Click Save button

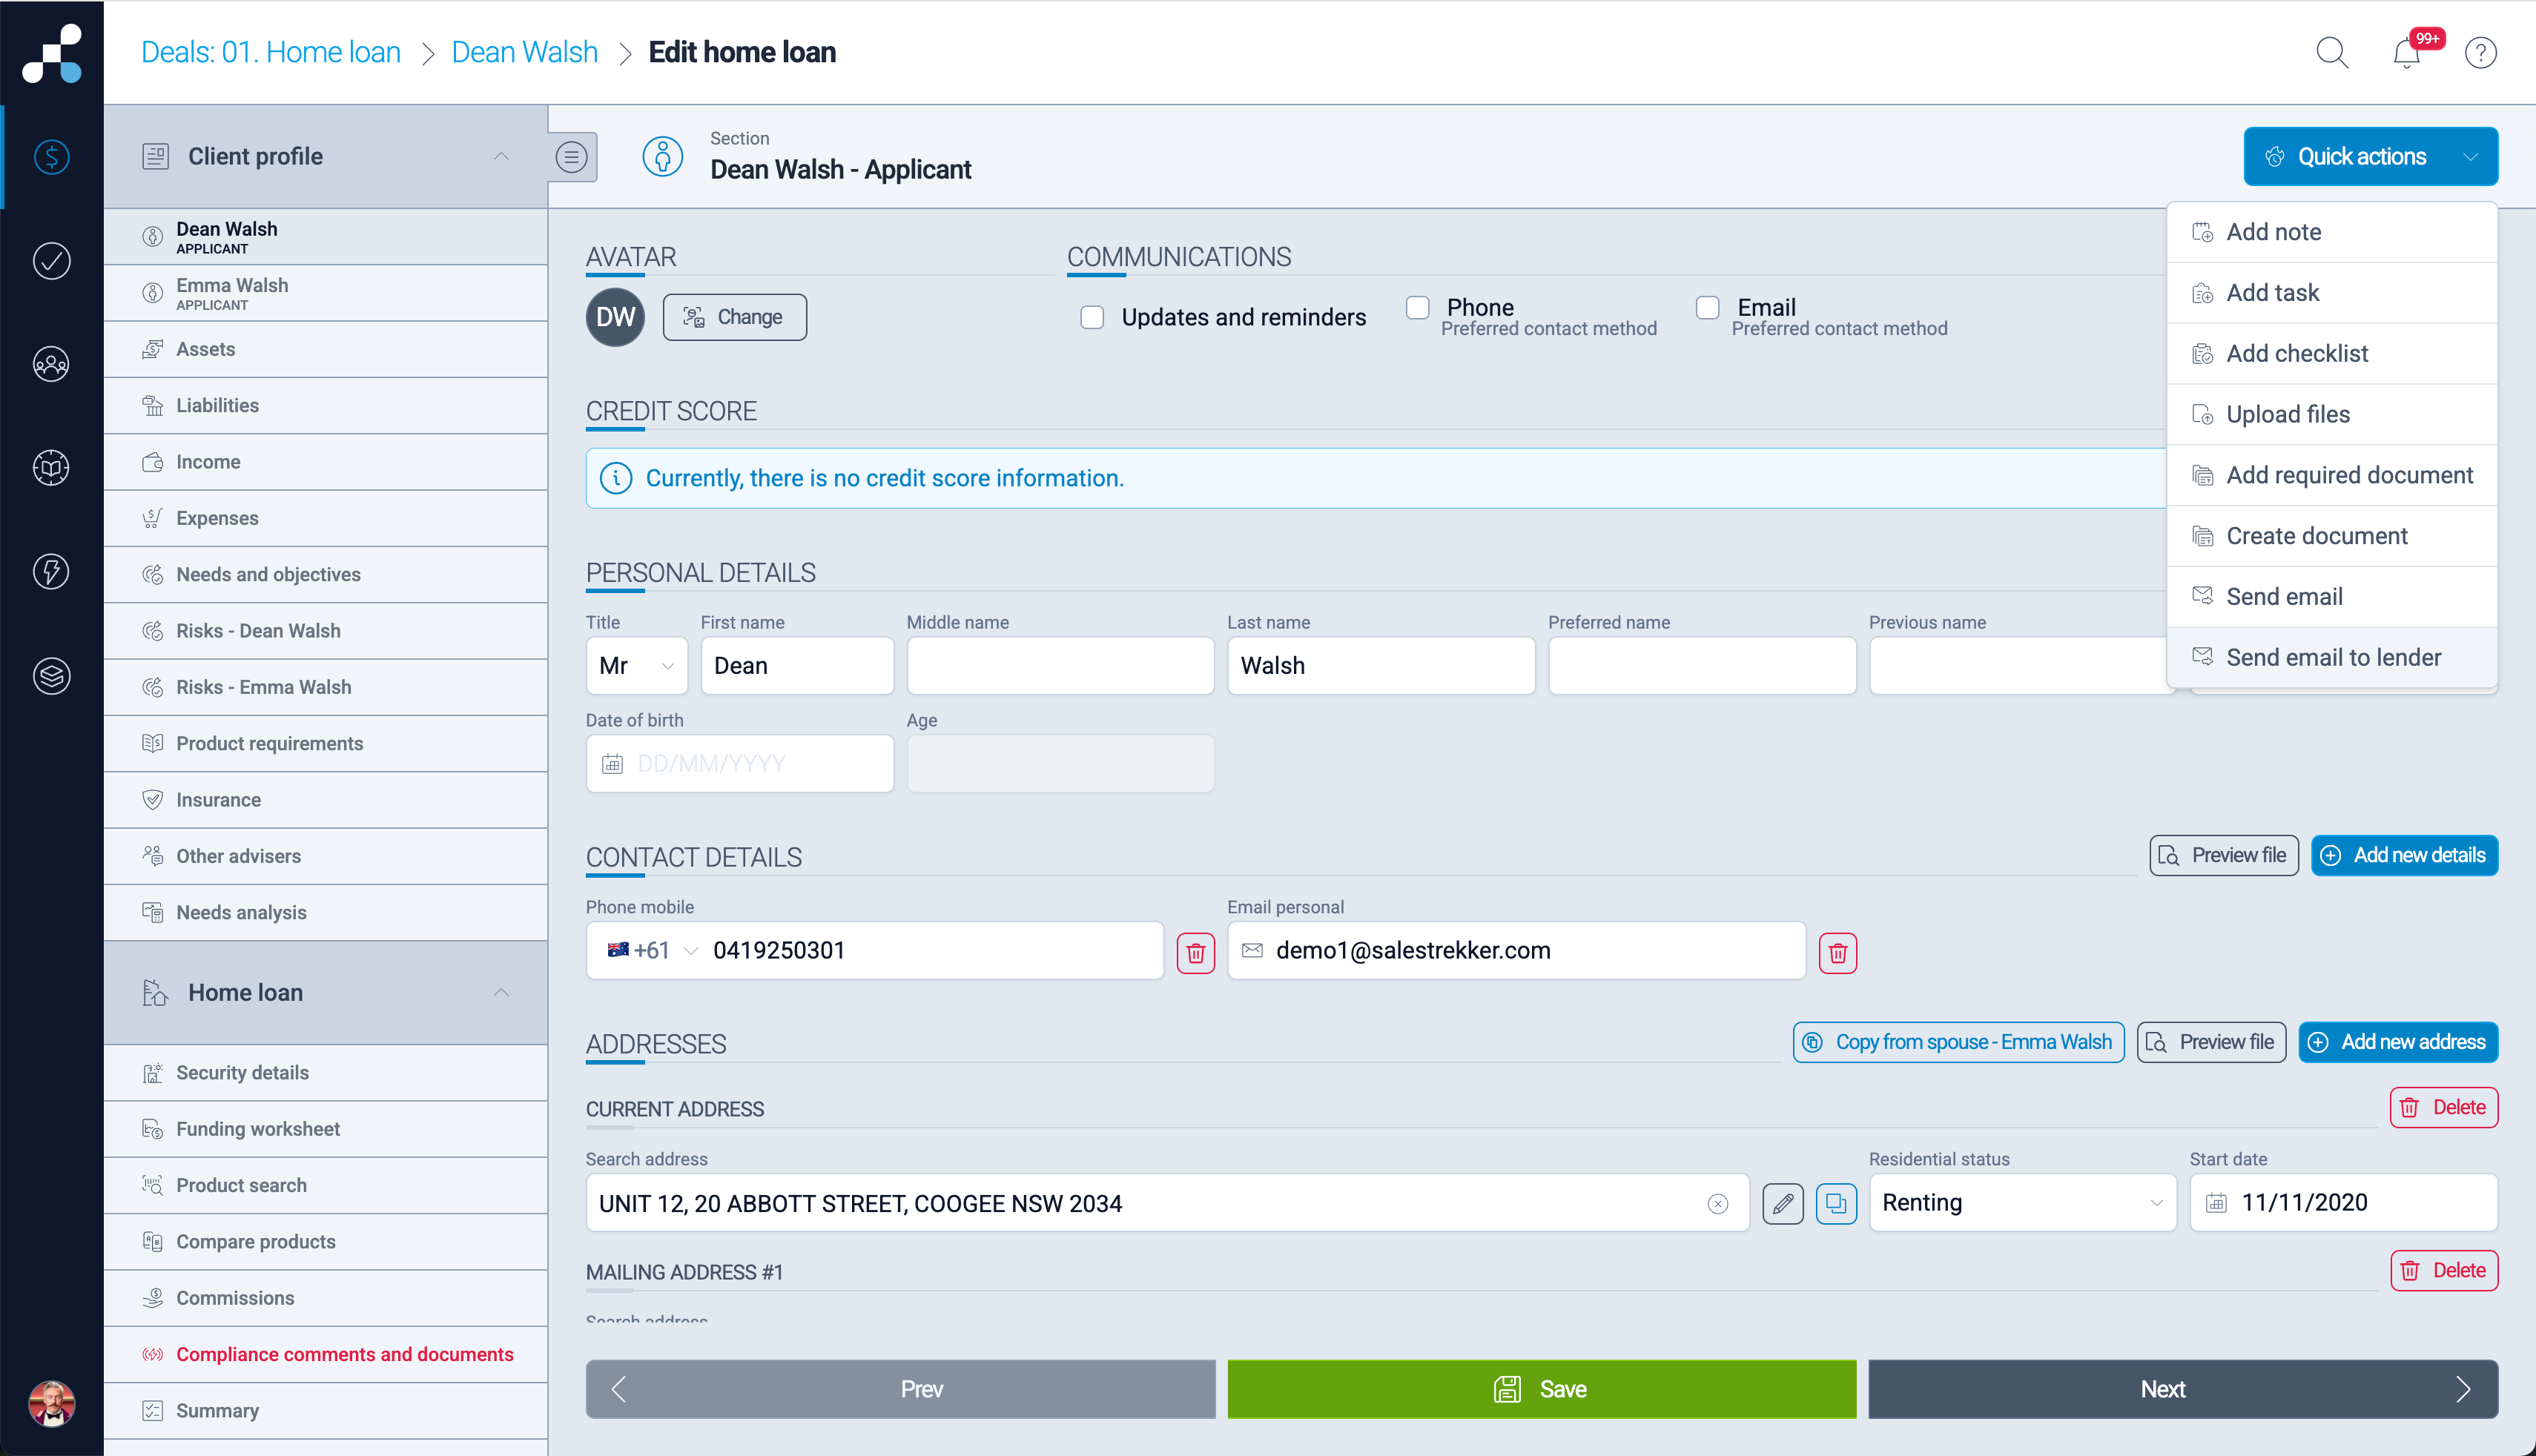[x=1541, y=1389]
